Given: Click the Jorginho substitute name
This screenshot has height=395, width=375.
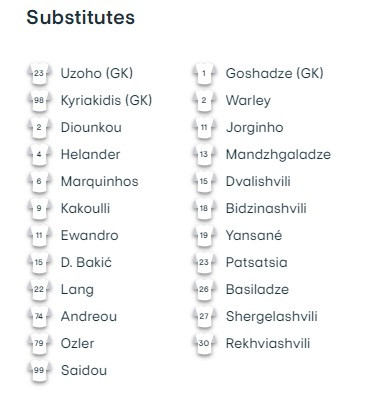Looking at the screenshot, I should point(255,128).
